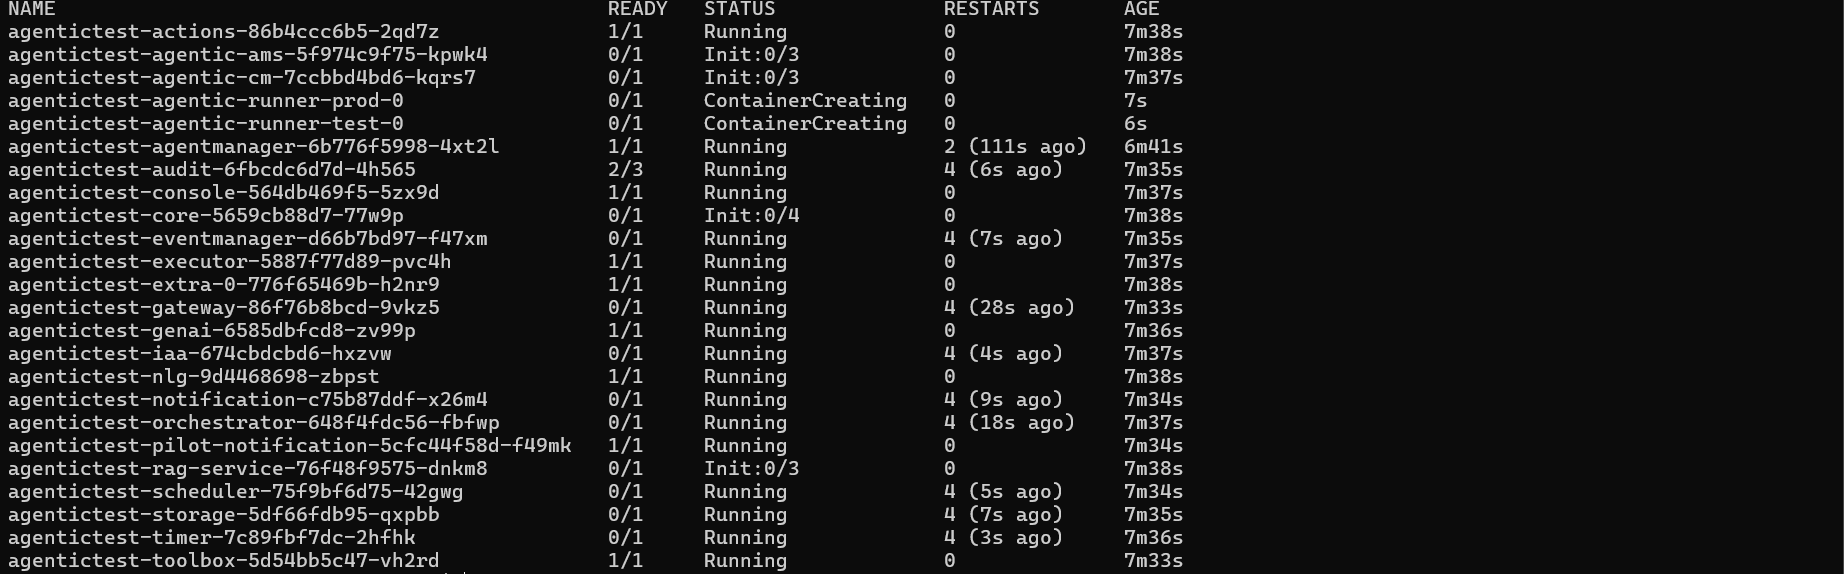Click Init:0/3 status of rag-service pod

[x=751, y=469]
